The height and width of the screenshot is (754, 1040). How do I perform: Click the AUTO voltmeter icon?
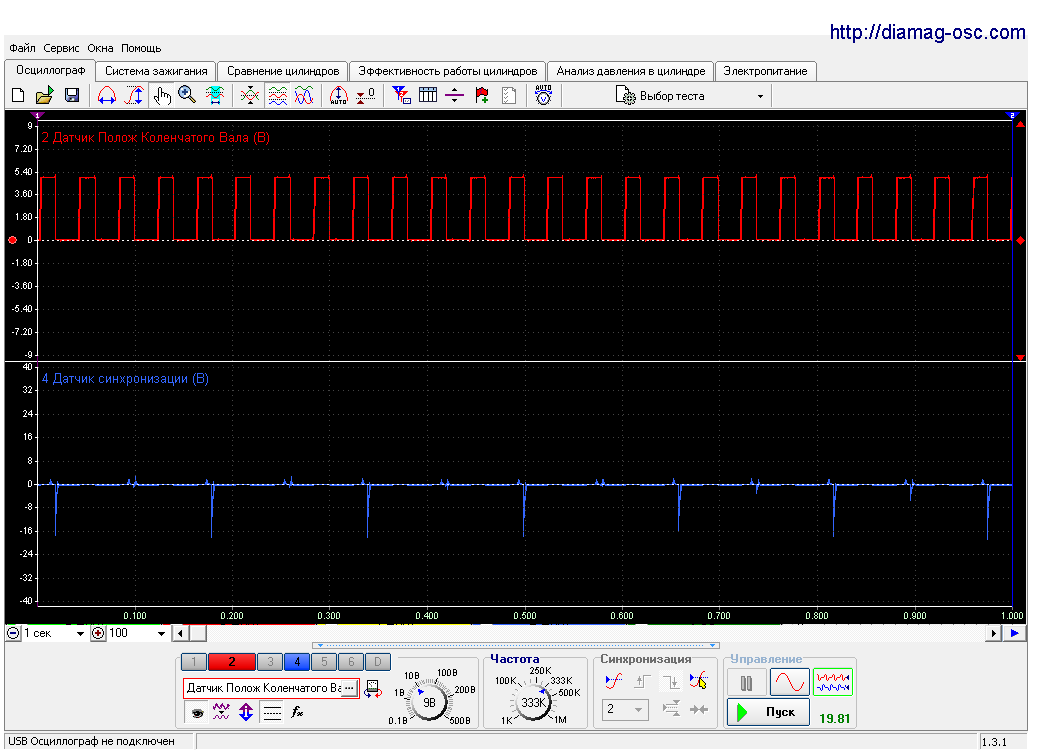point(543,96)
